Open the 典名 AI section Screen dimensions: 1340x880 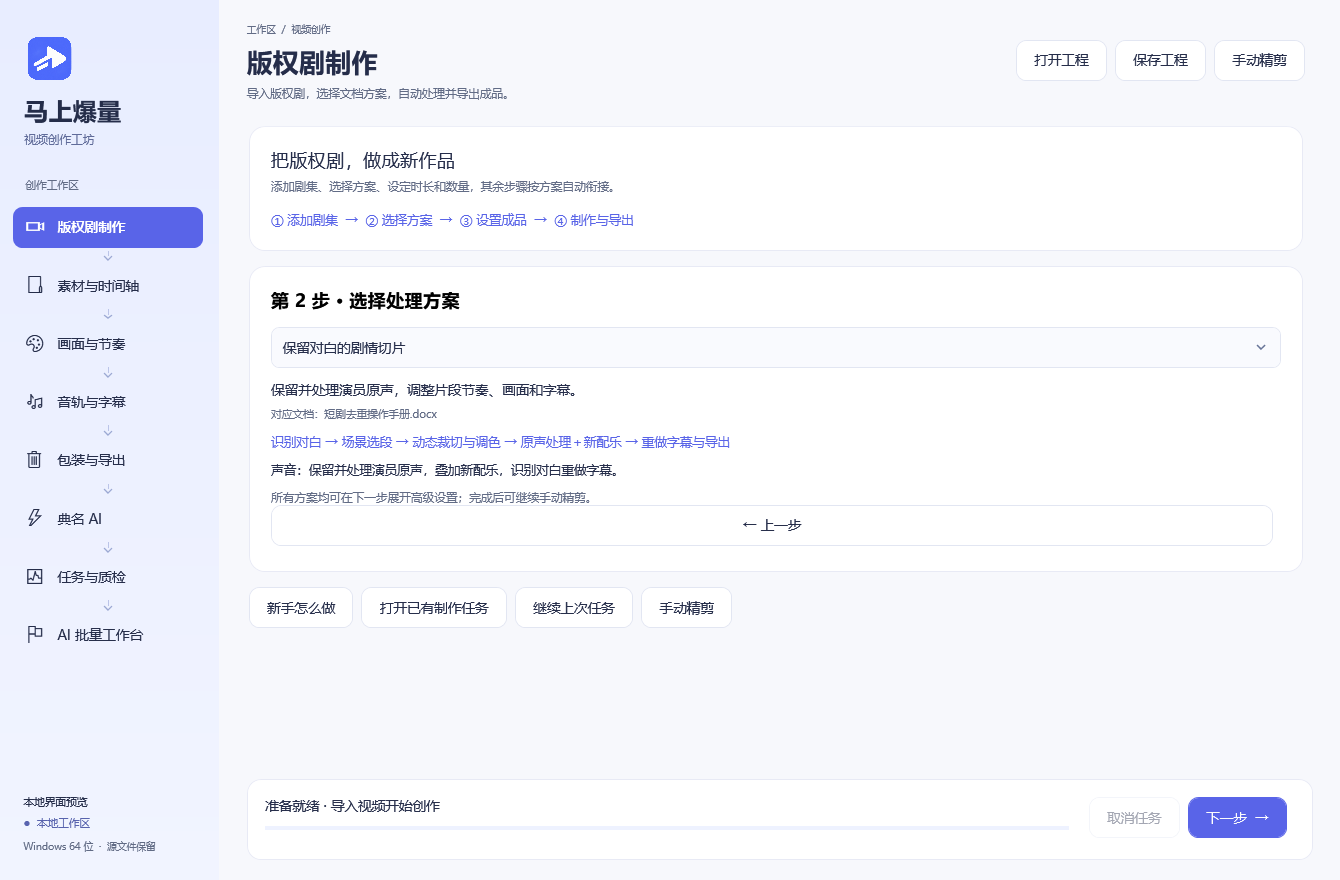click(x=108, y=518)
